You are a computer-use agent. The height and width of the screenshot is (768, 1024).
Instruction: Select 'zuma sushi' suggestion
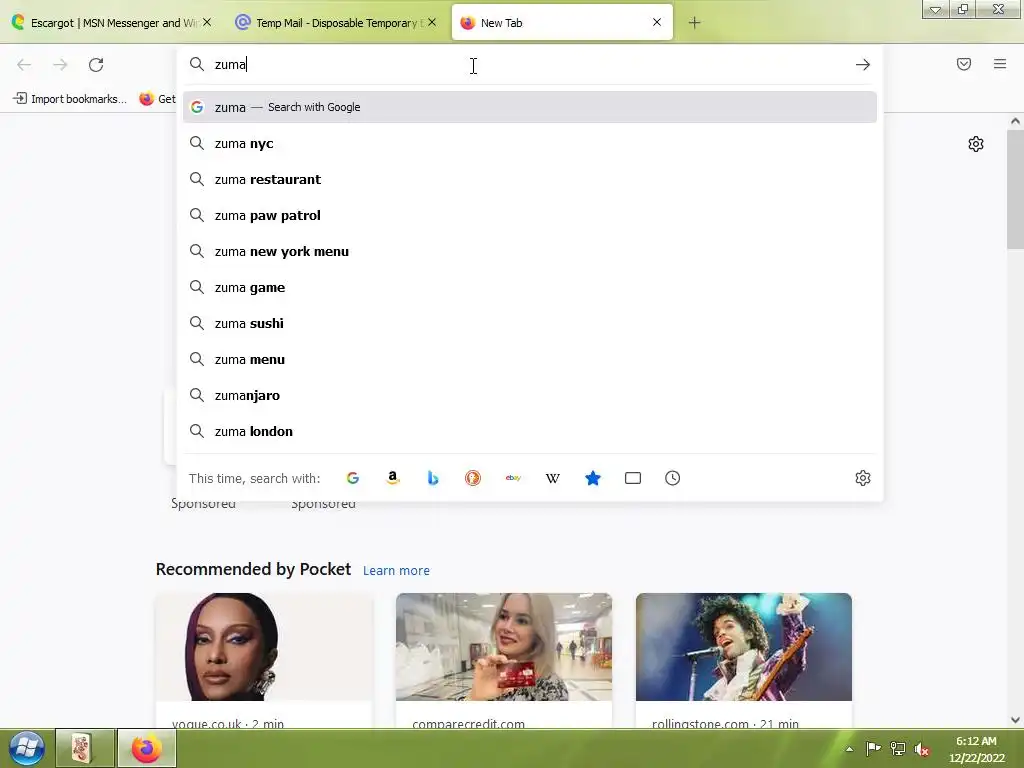tap(530, 323)
